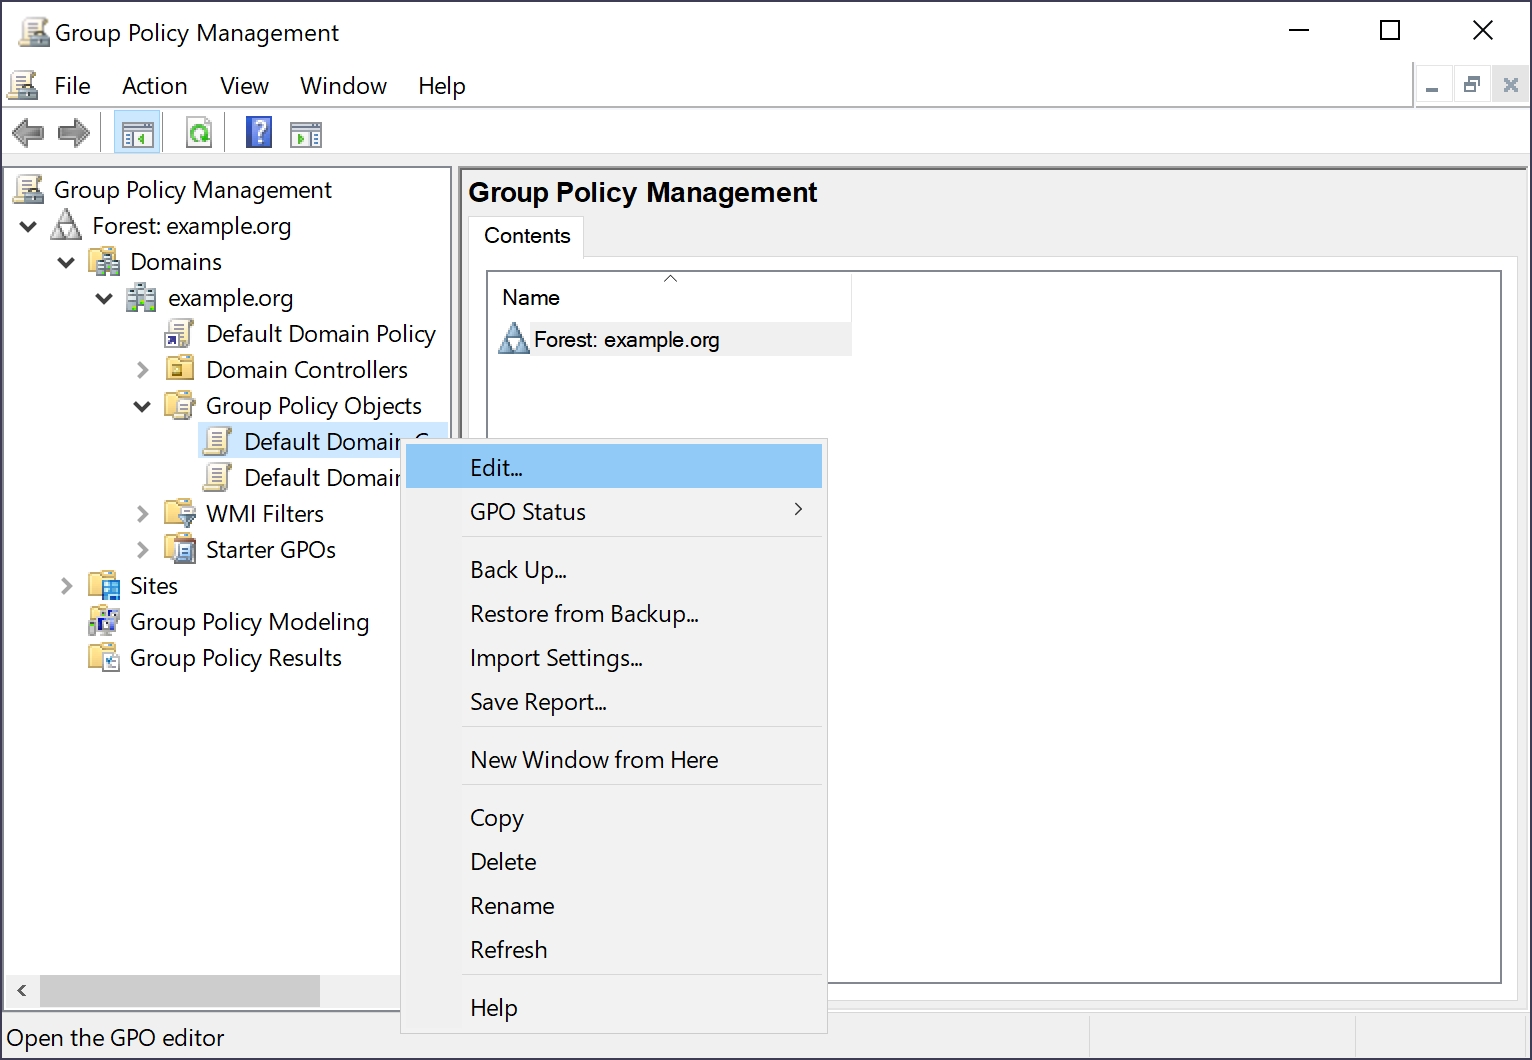1532x1060 pixels.
Task: Click the horizontal scrollbar below the tree
Action: 180,991
